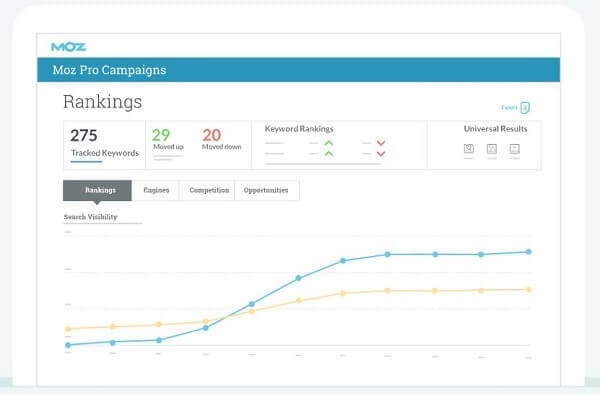
Task: Click the lower green up arrow in Keyword Rankings
Action: tap(329, 153)
